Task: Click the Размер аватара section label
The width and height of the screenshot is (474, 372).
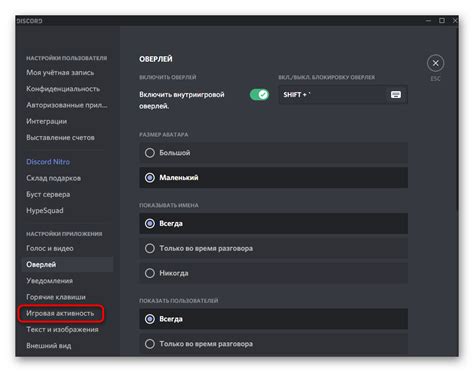Action: [163, 135]
